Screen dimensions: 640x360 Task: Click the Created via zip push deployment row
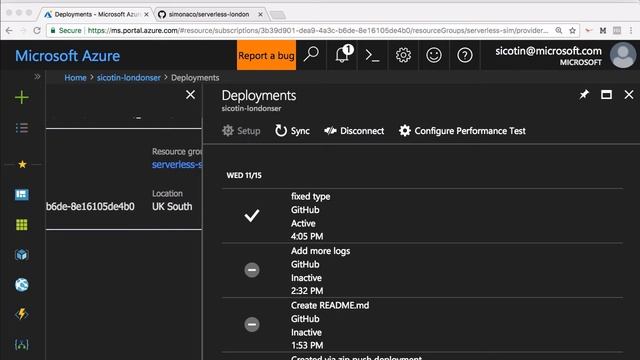point(422,357)
